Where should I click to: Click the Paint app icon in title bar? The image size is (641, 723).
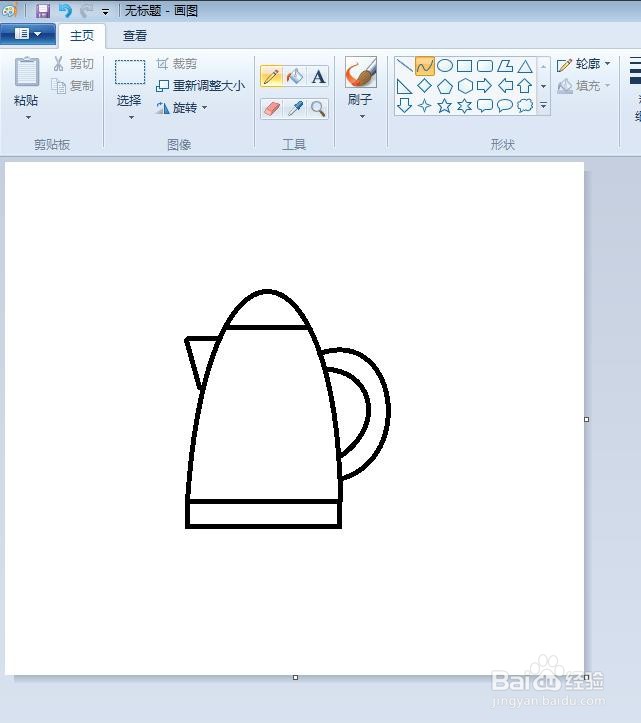coord(9,10)
